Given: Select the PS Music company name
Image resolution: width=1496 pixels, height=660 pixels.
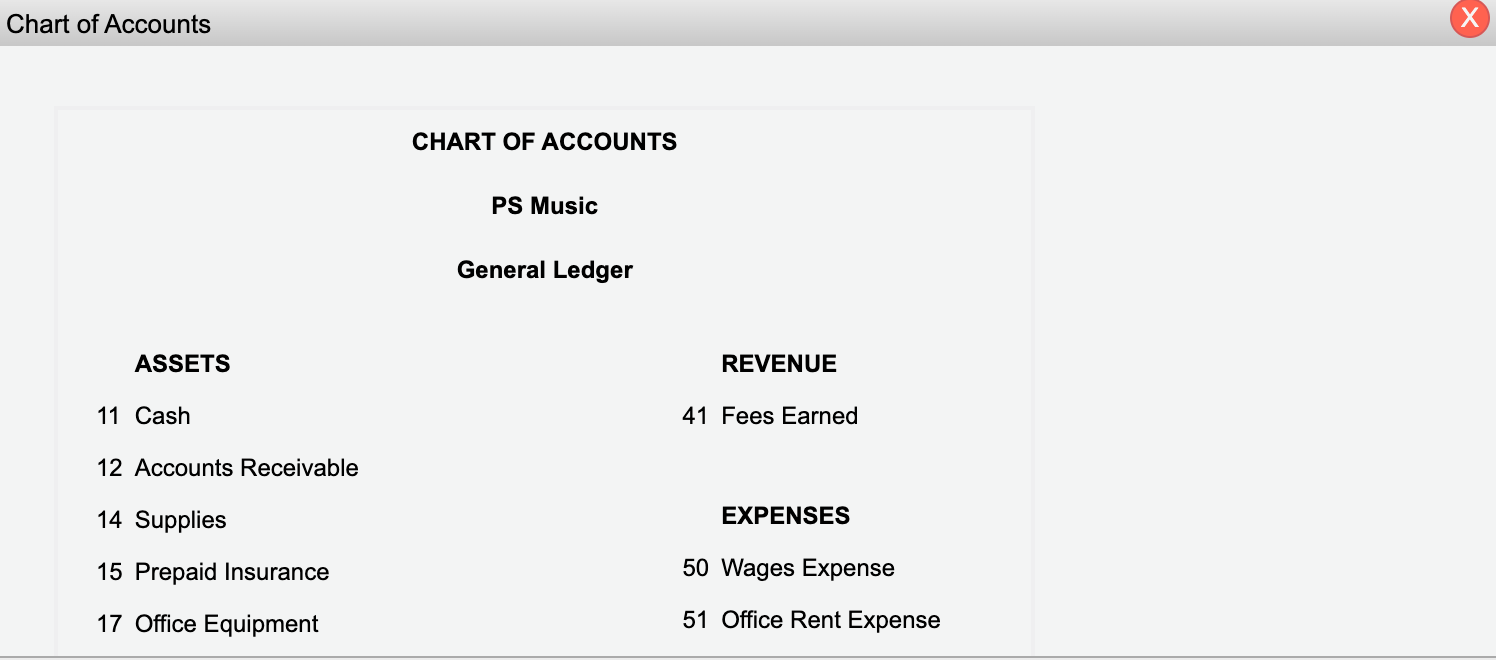Looking at the screenshot, I should 543,206.
